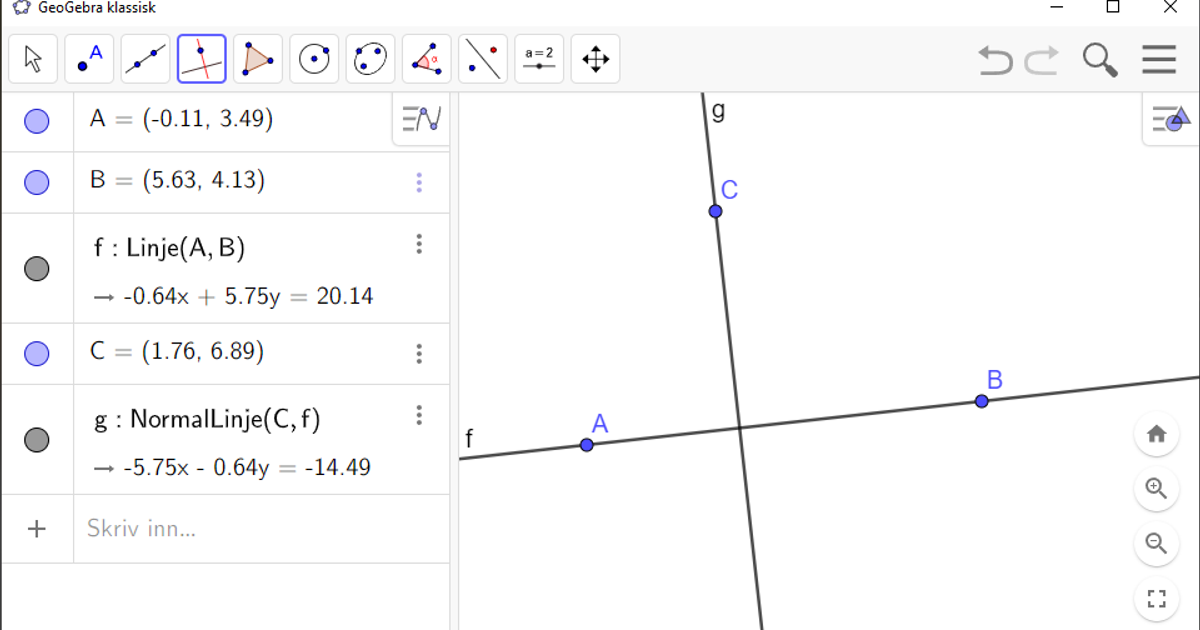This screenshot has height=630, width=1200.
Task: Open the three-dot menu for point B
Action: (x=419, y=182)
